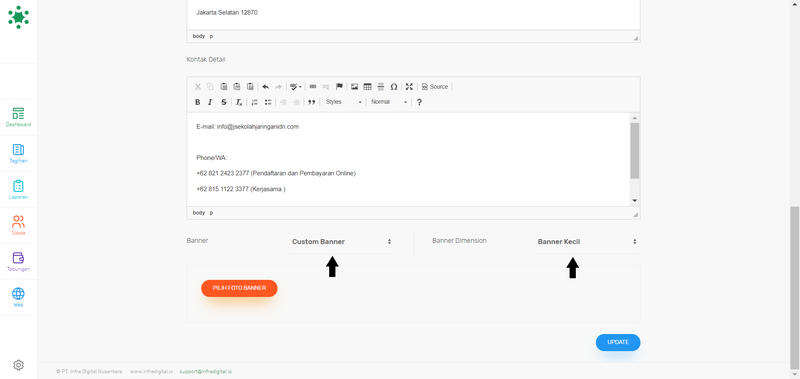Open settings gear in sidebar
The height and width of the screenshot is (379, 800).
(x=18, y=365)
